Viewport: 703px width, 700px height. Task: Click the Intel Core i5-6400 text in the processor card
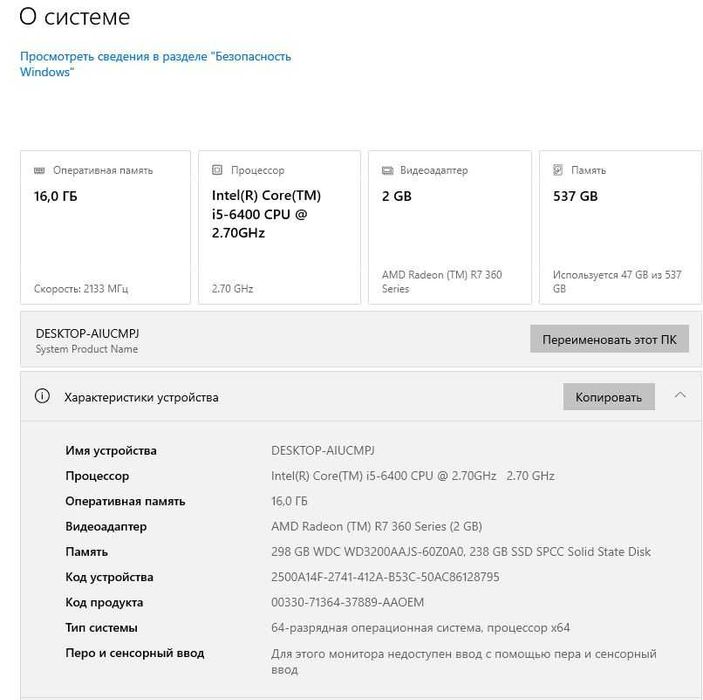tap(266, 214)
